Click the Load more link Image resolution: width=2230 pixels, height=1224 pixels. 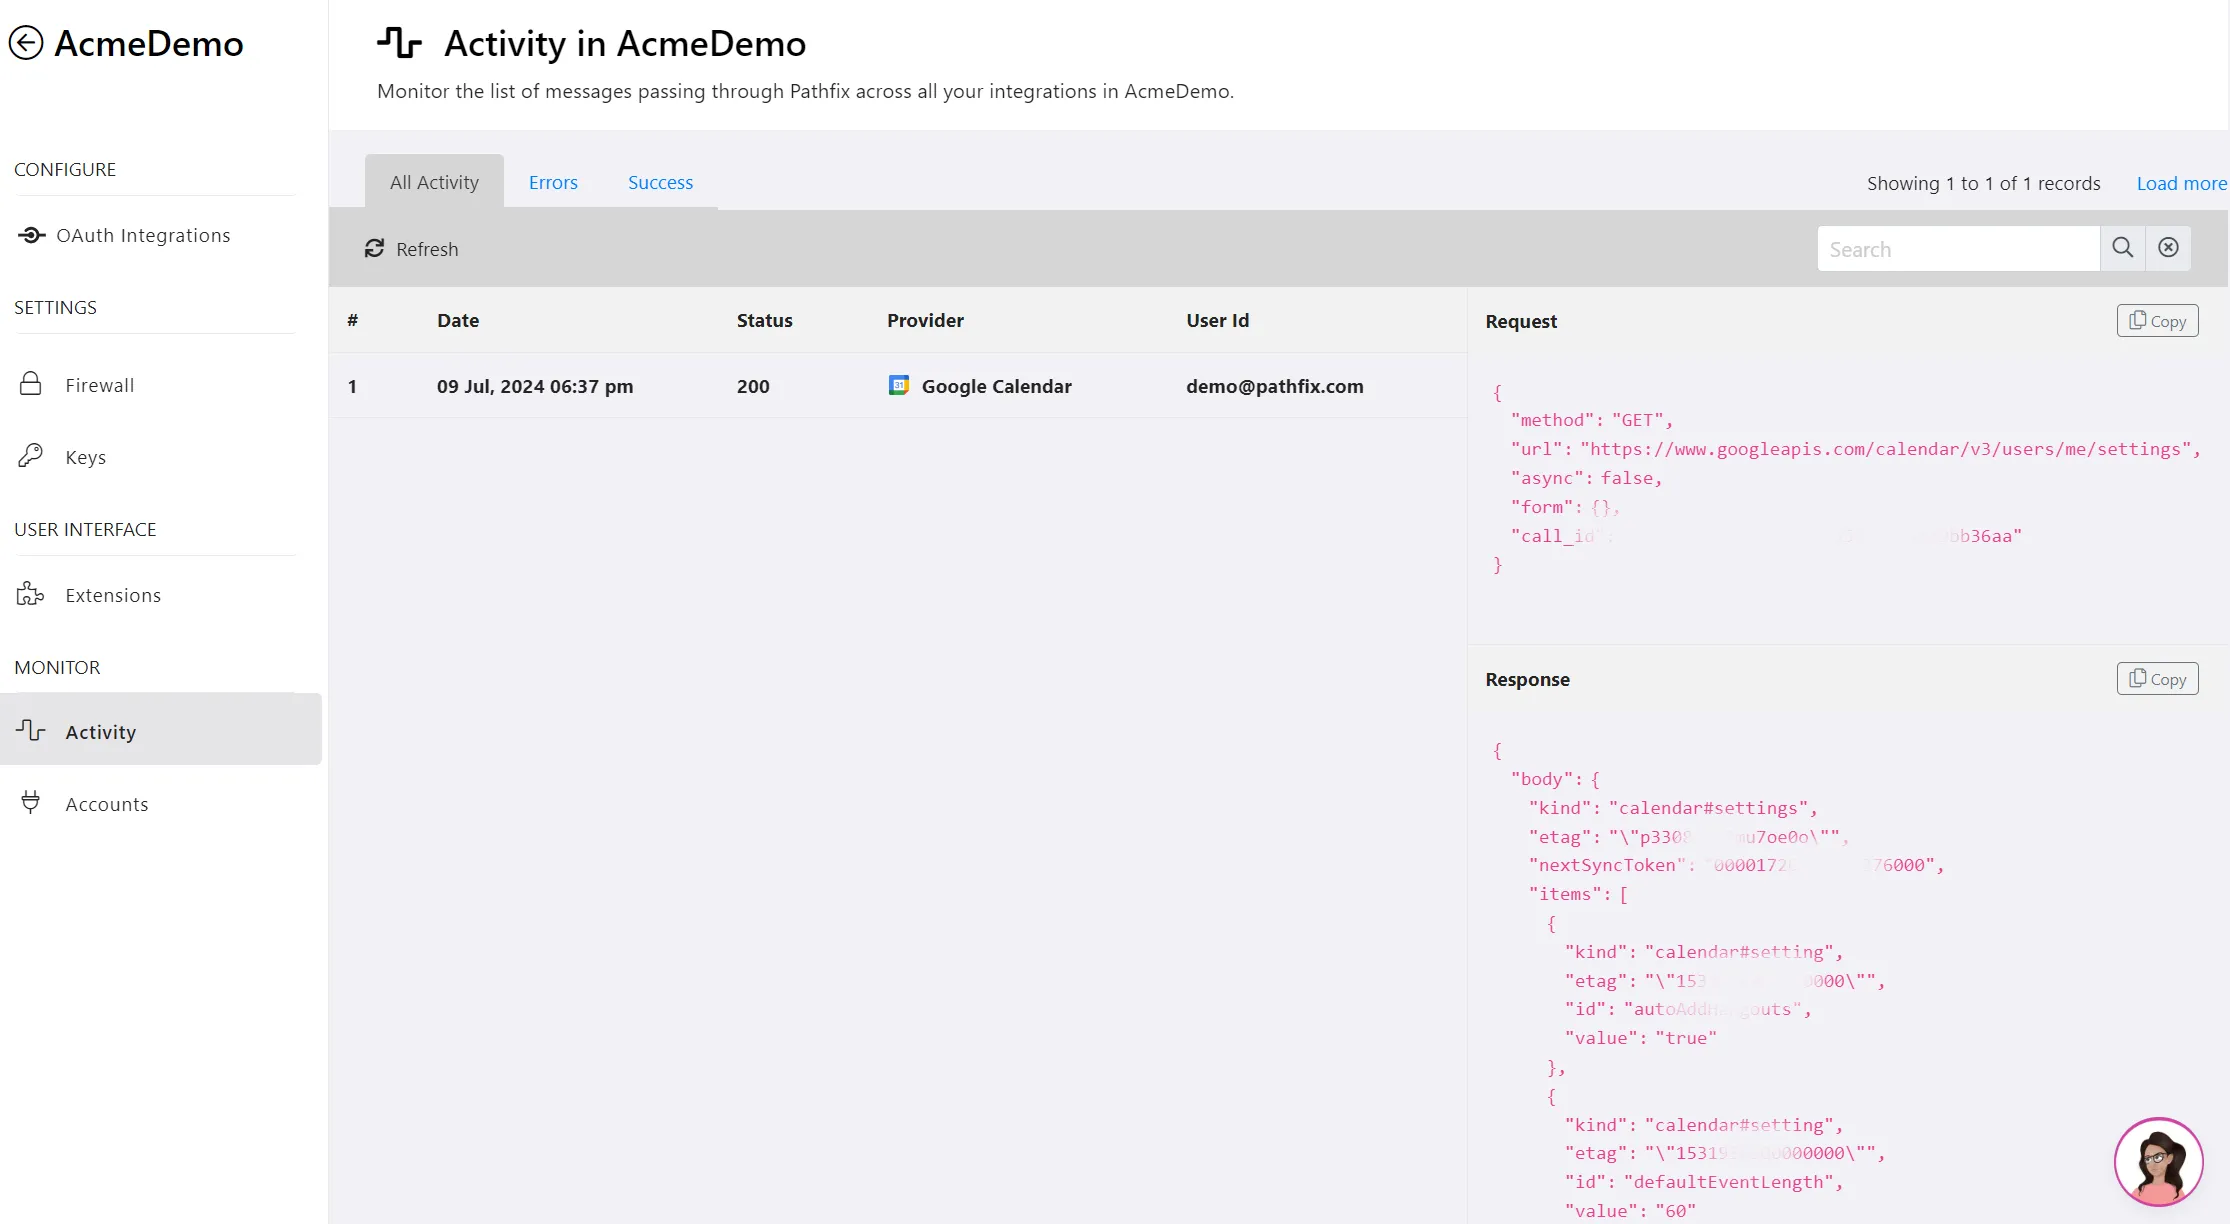[x=2181, y=183]
